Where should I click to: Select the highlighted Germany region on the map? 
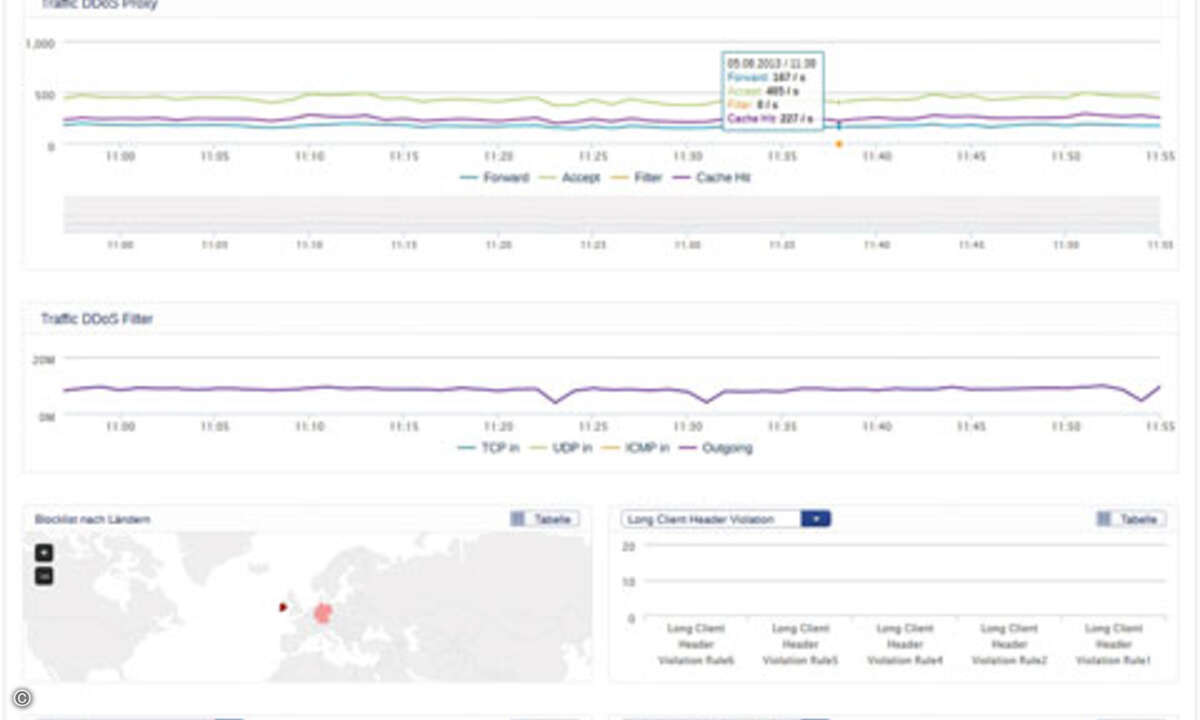[323, 612]
